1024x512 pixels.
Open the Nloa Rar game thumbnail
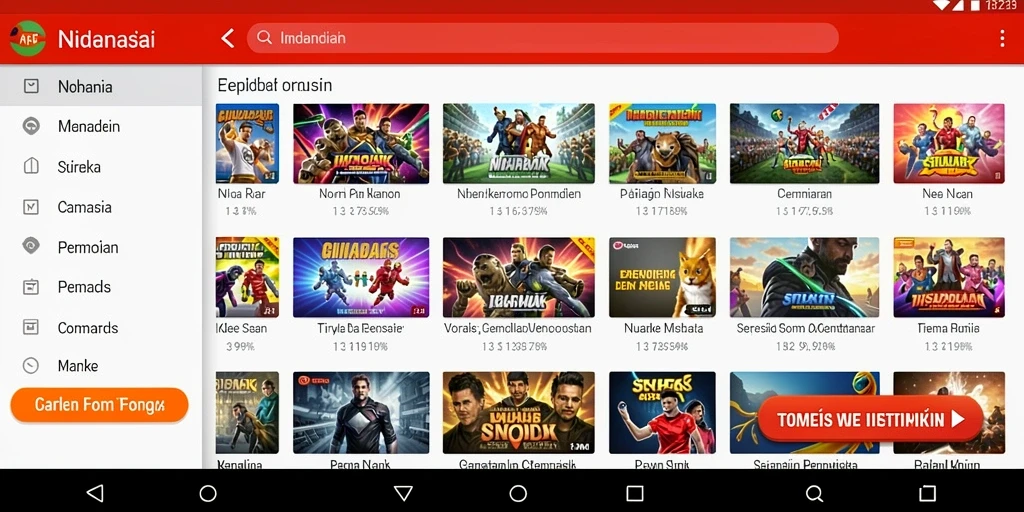click(x=248, y=143)
